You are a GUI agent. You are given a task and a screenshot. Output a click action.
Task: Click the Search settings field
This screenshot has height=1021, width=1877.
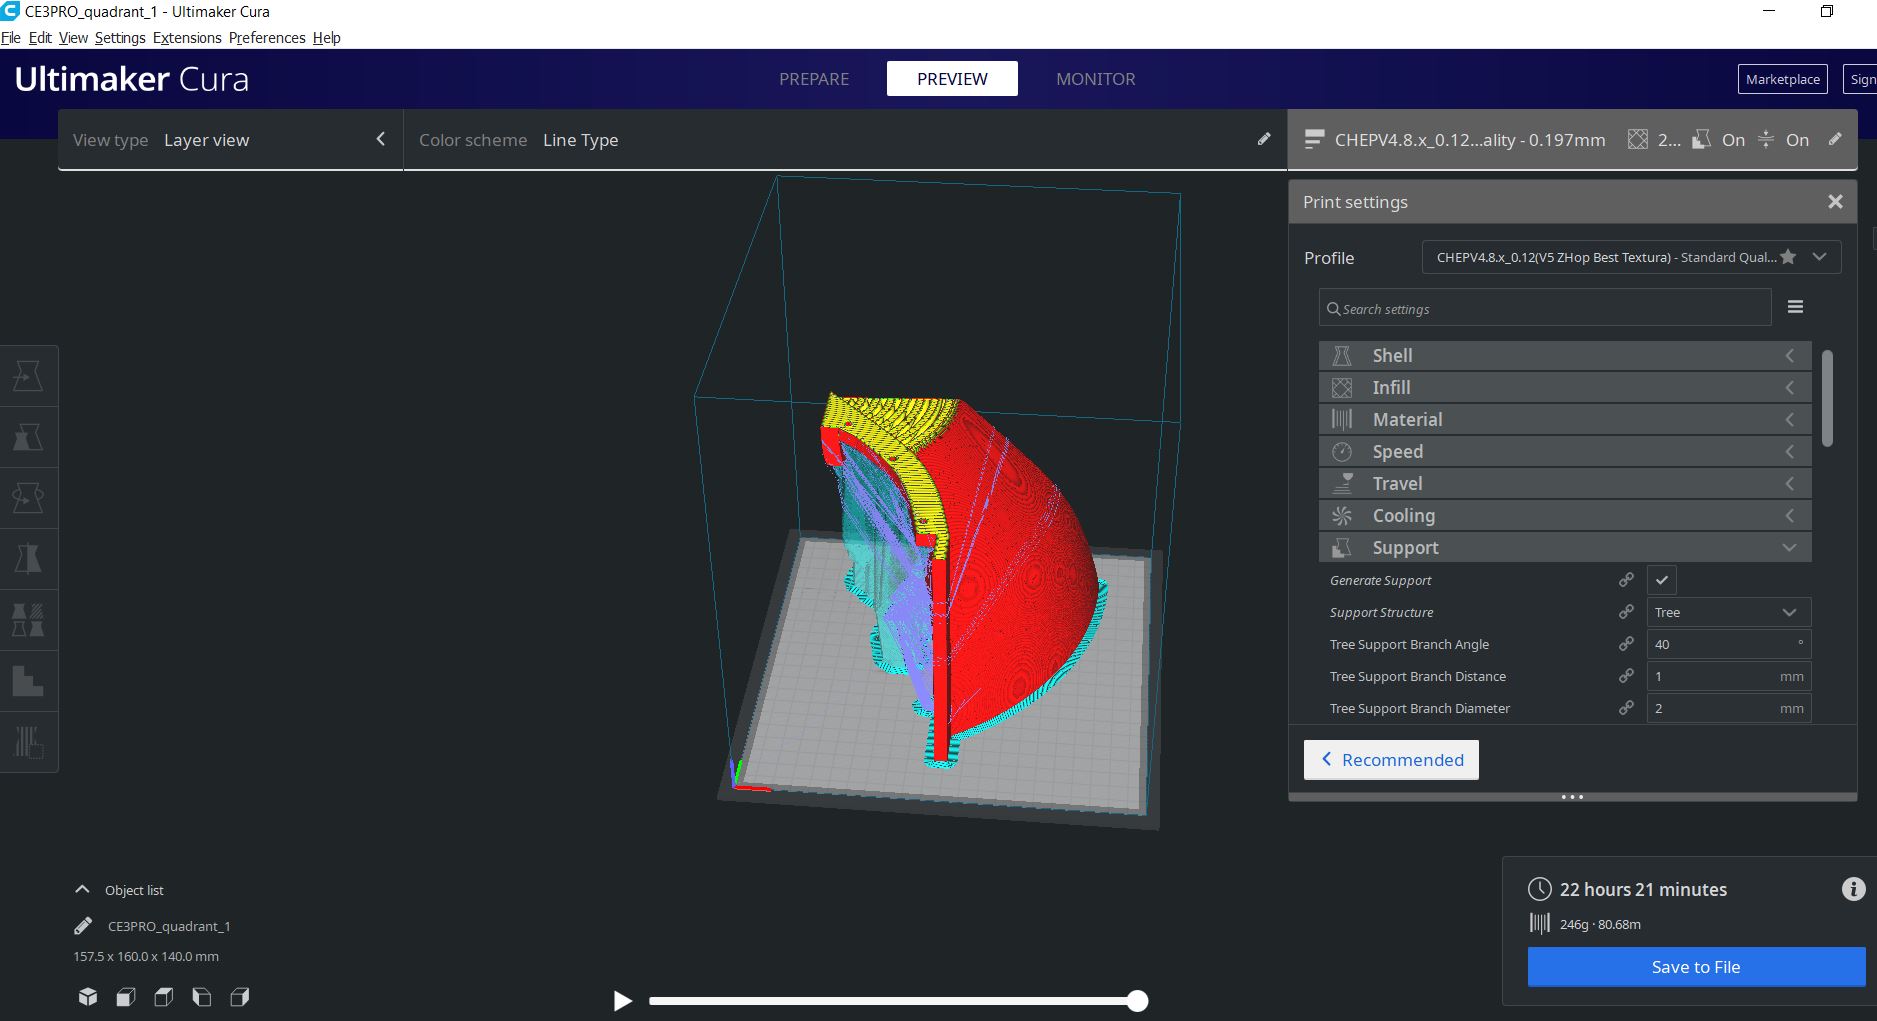tap(1545, 308)
